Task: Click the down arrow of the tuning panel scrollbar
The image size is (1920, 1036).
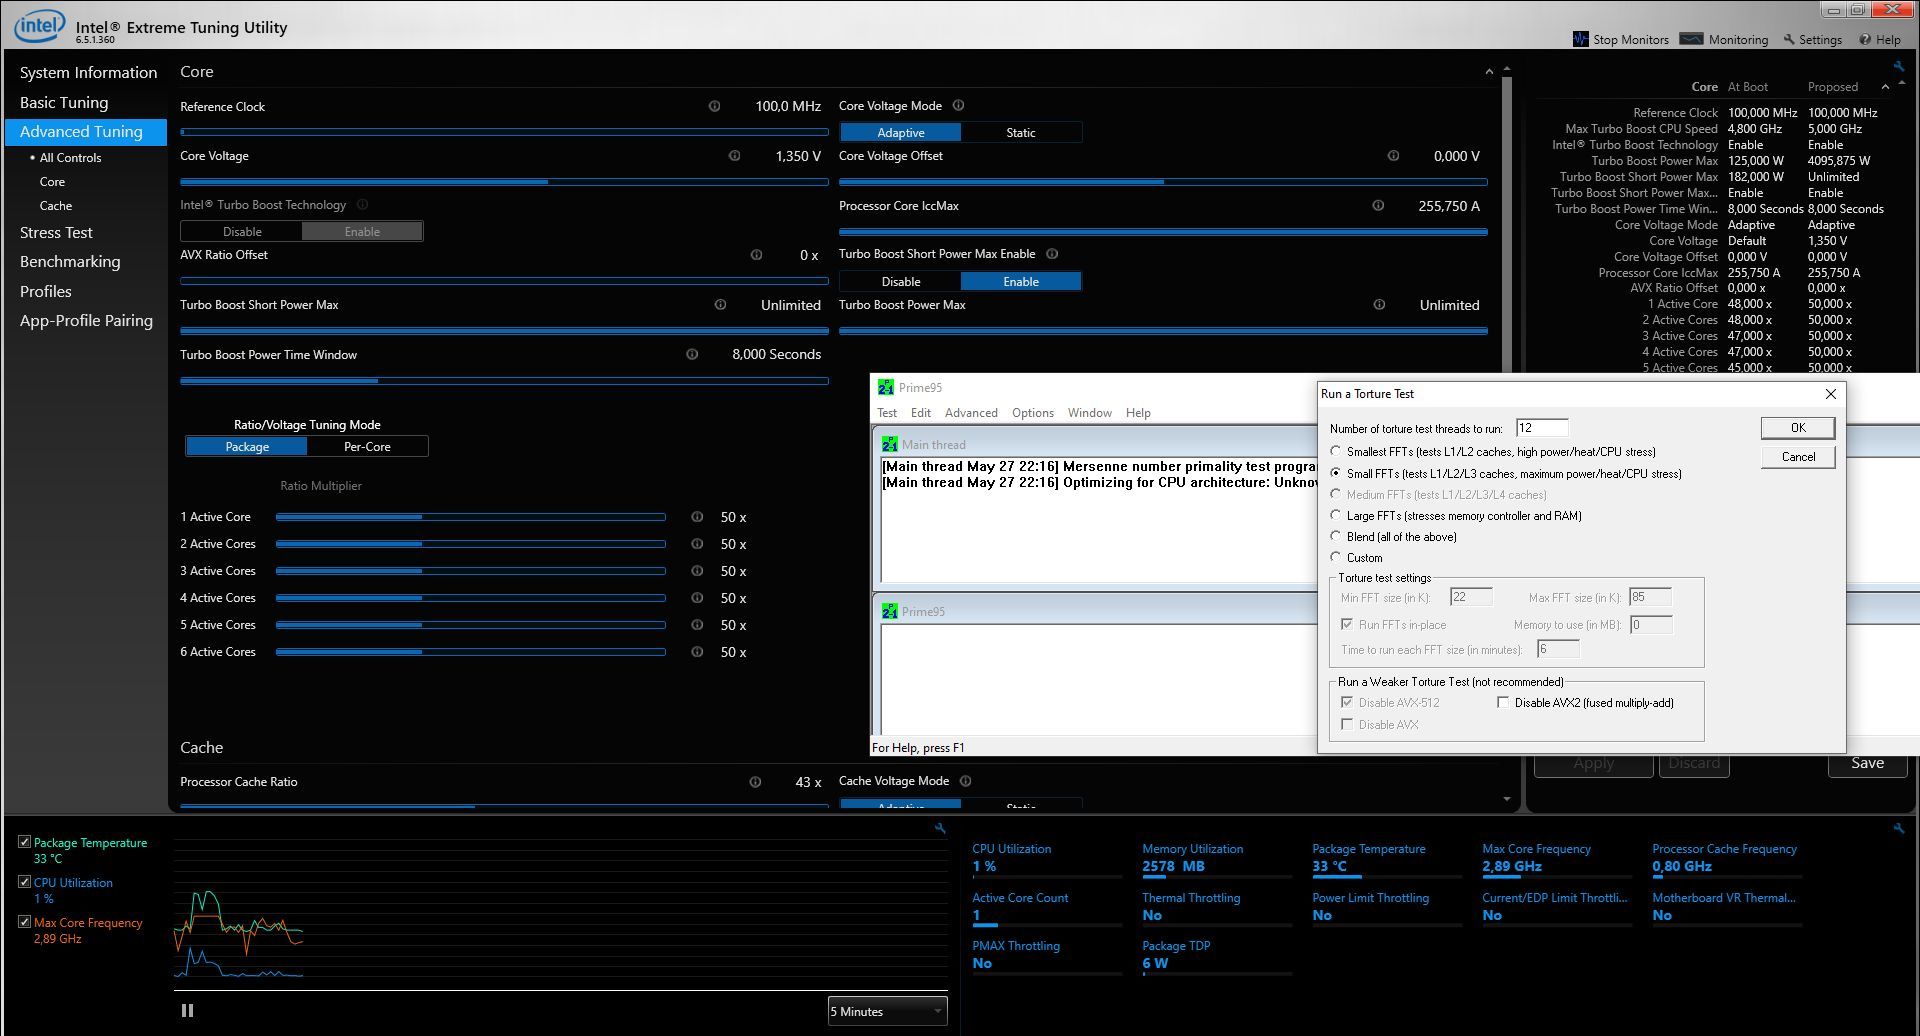Action: pos(1507,799)
